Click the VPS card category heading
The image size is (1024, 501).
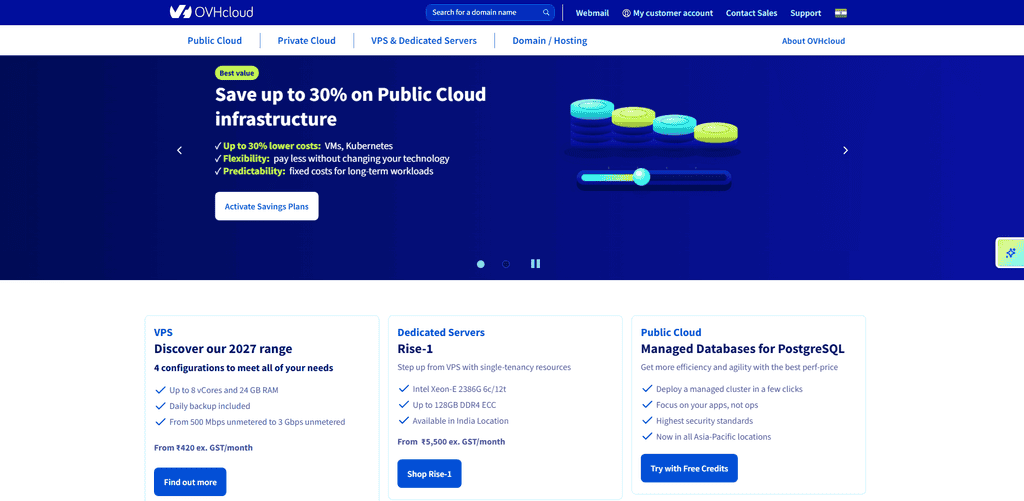[x=163, y=332]
